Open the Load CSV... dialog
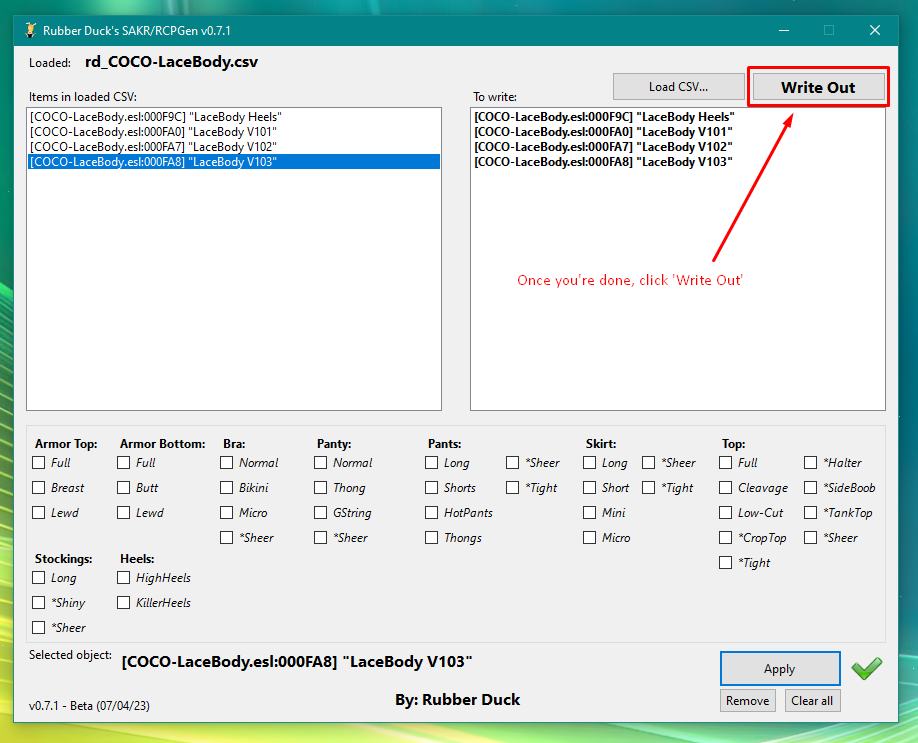This screenshot has width=918, height=743. (x=678, y=87)
